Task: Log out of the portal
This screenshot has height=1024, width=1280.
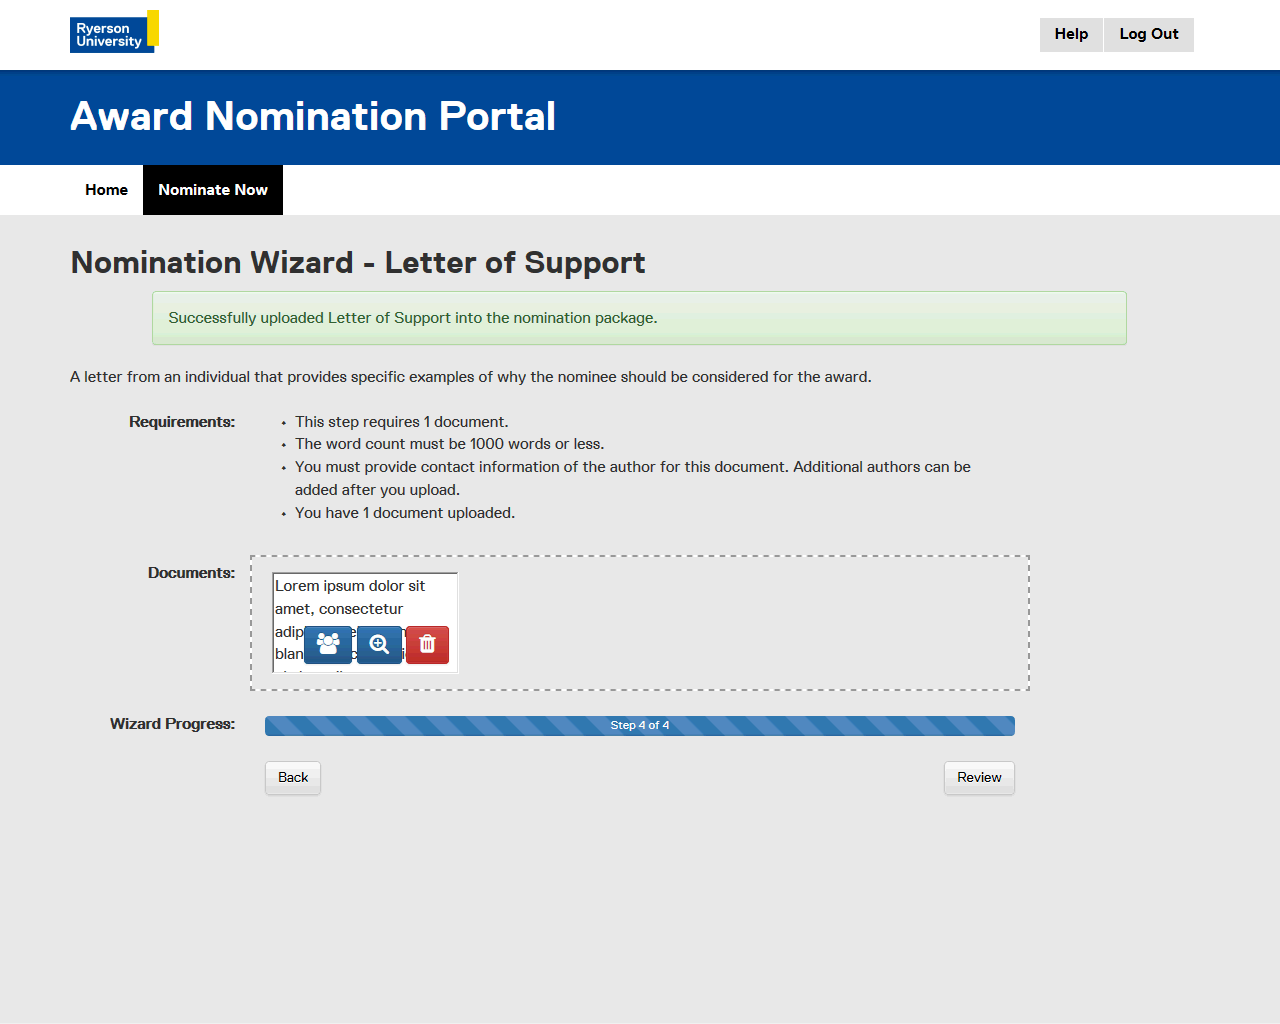Action: [1148, 34]
